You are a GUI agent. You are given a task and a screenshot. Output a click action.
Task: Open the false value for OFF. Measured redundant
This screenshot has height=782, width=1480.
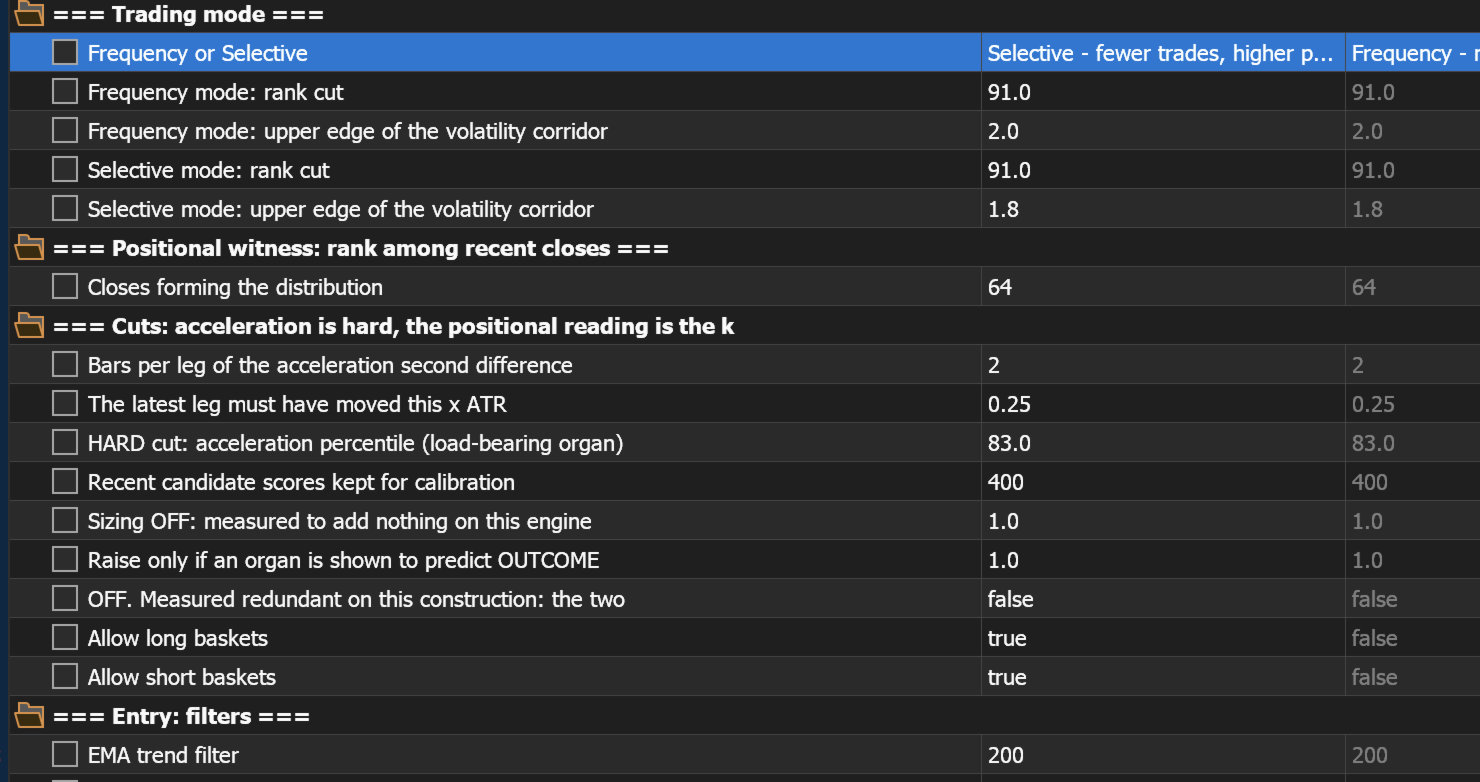coord(1163,599)
